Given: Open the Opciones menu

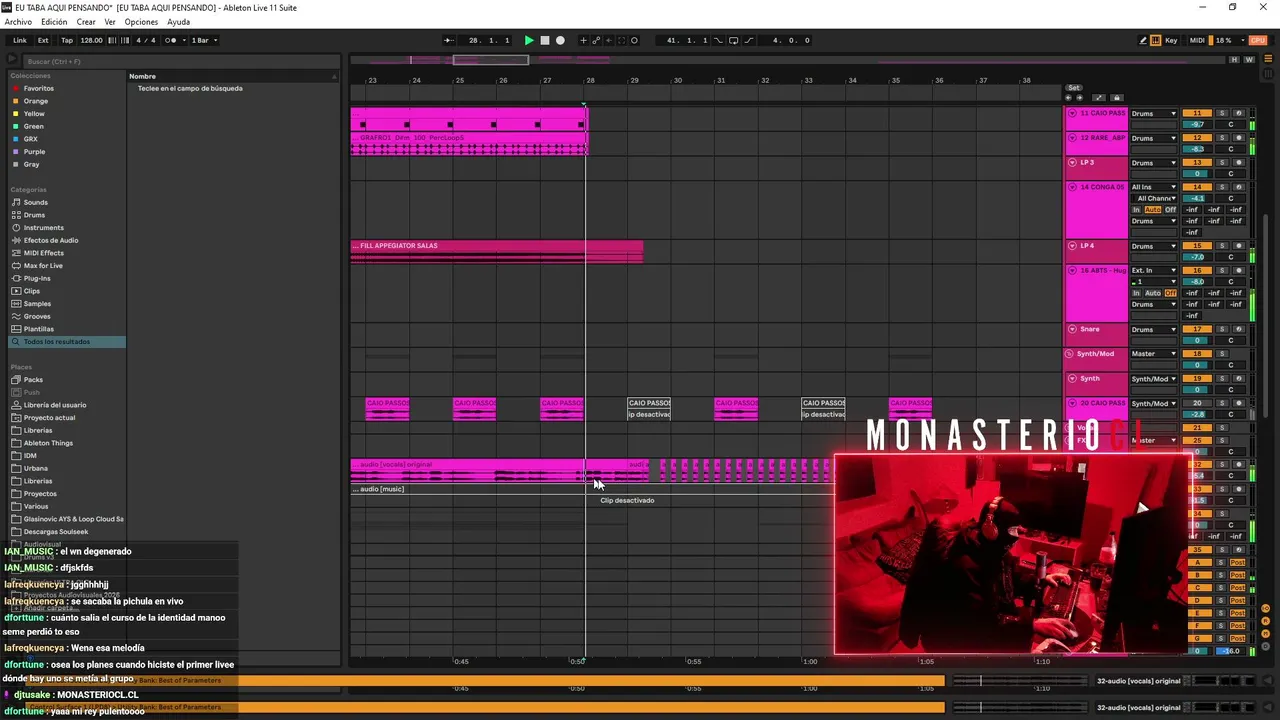Looking at the screenshot, I should pos(141,22).
